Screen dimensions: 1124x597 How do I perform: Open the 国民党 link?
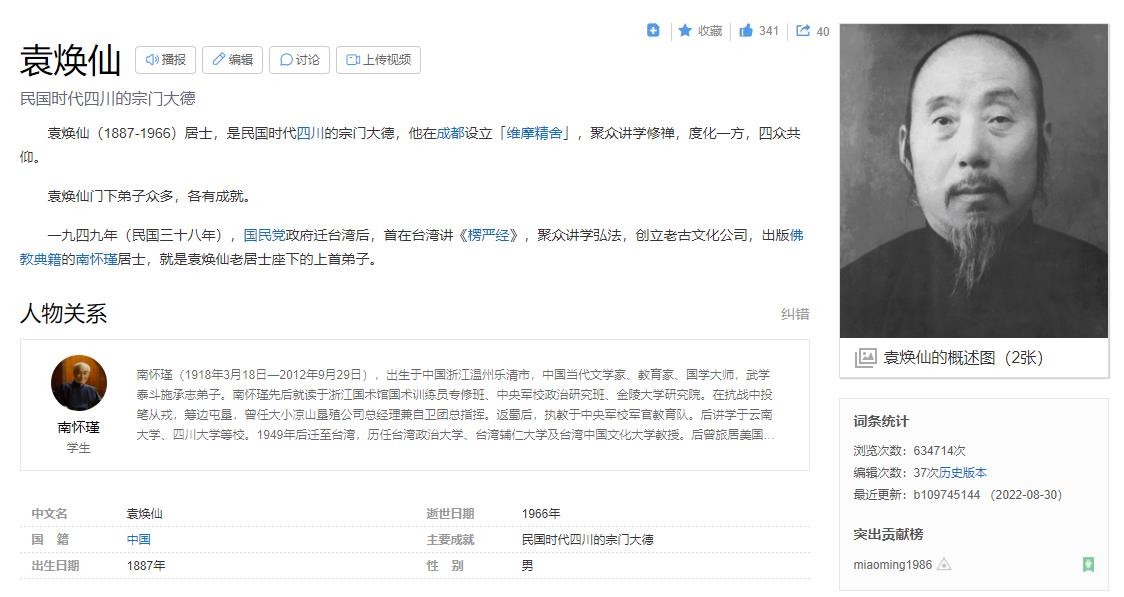[265, 236]
